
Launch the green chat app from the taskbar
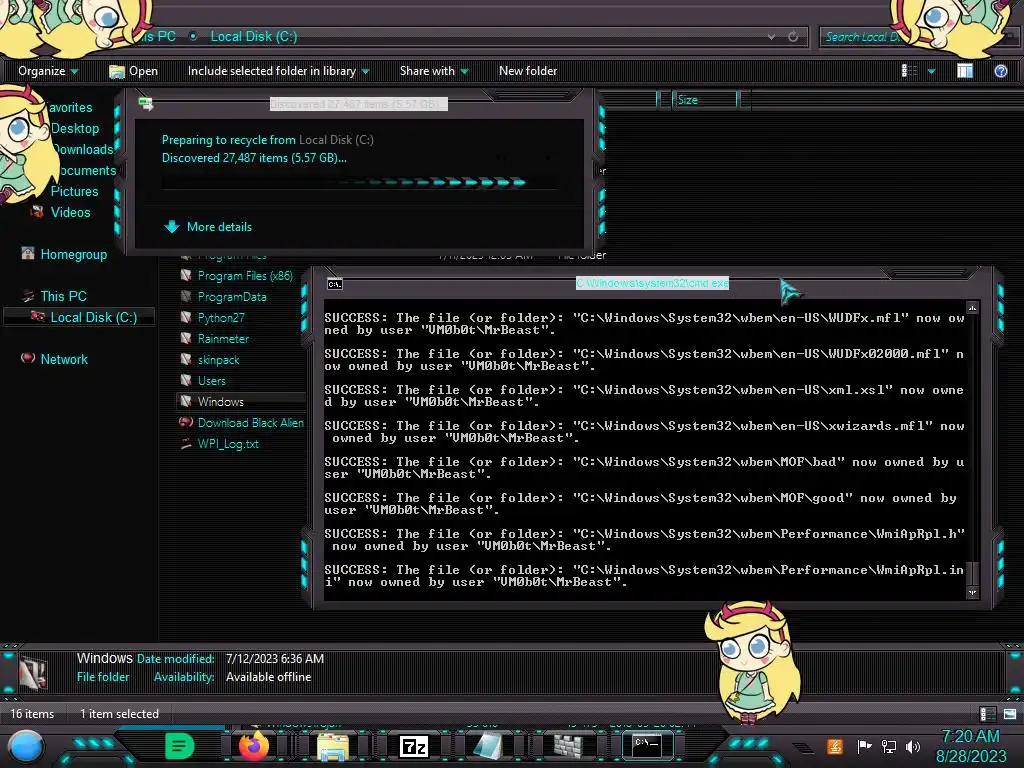tap(179, 746)
